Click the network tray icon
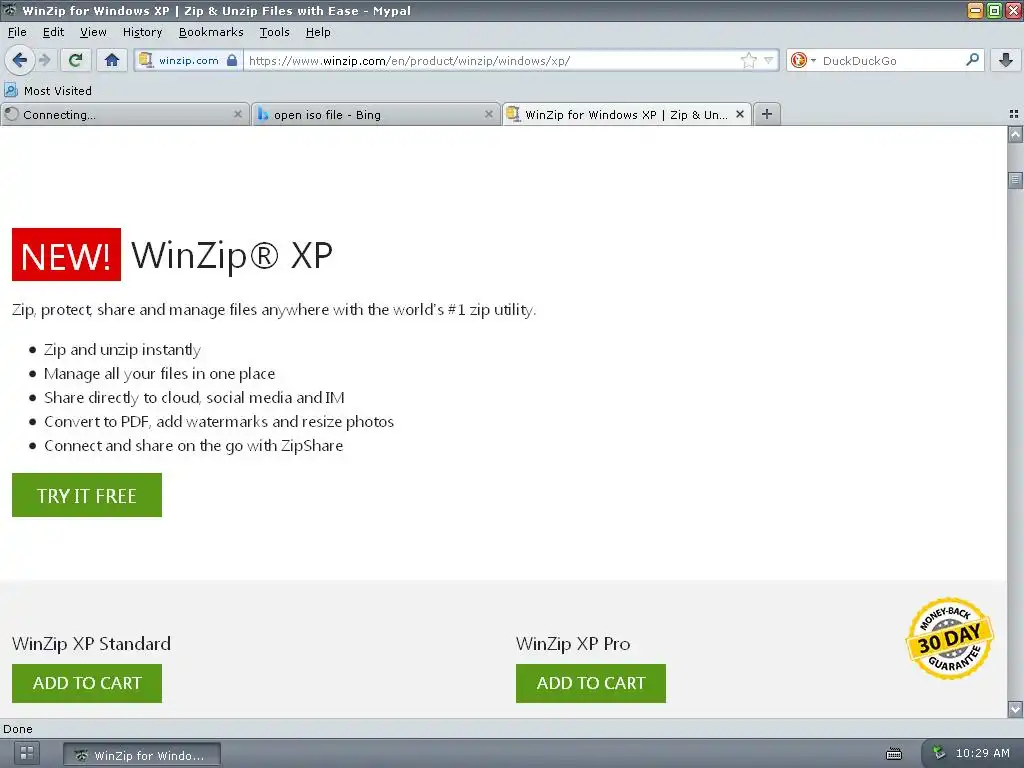 click(938, 753)
